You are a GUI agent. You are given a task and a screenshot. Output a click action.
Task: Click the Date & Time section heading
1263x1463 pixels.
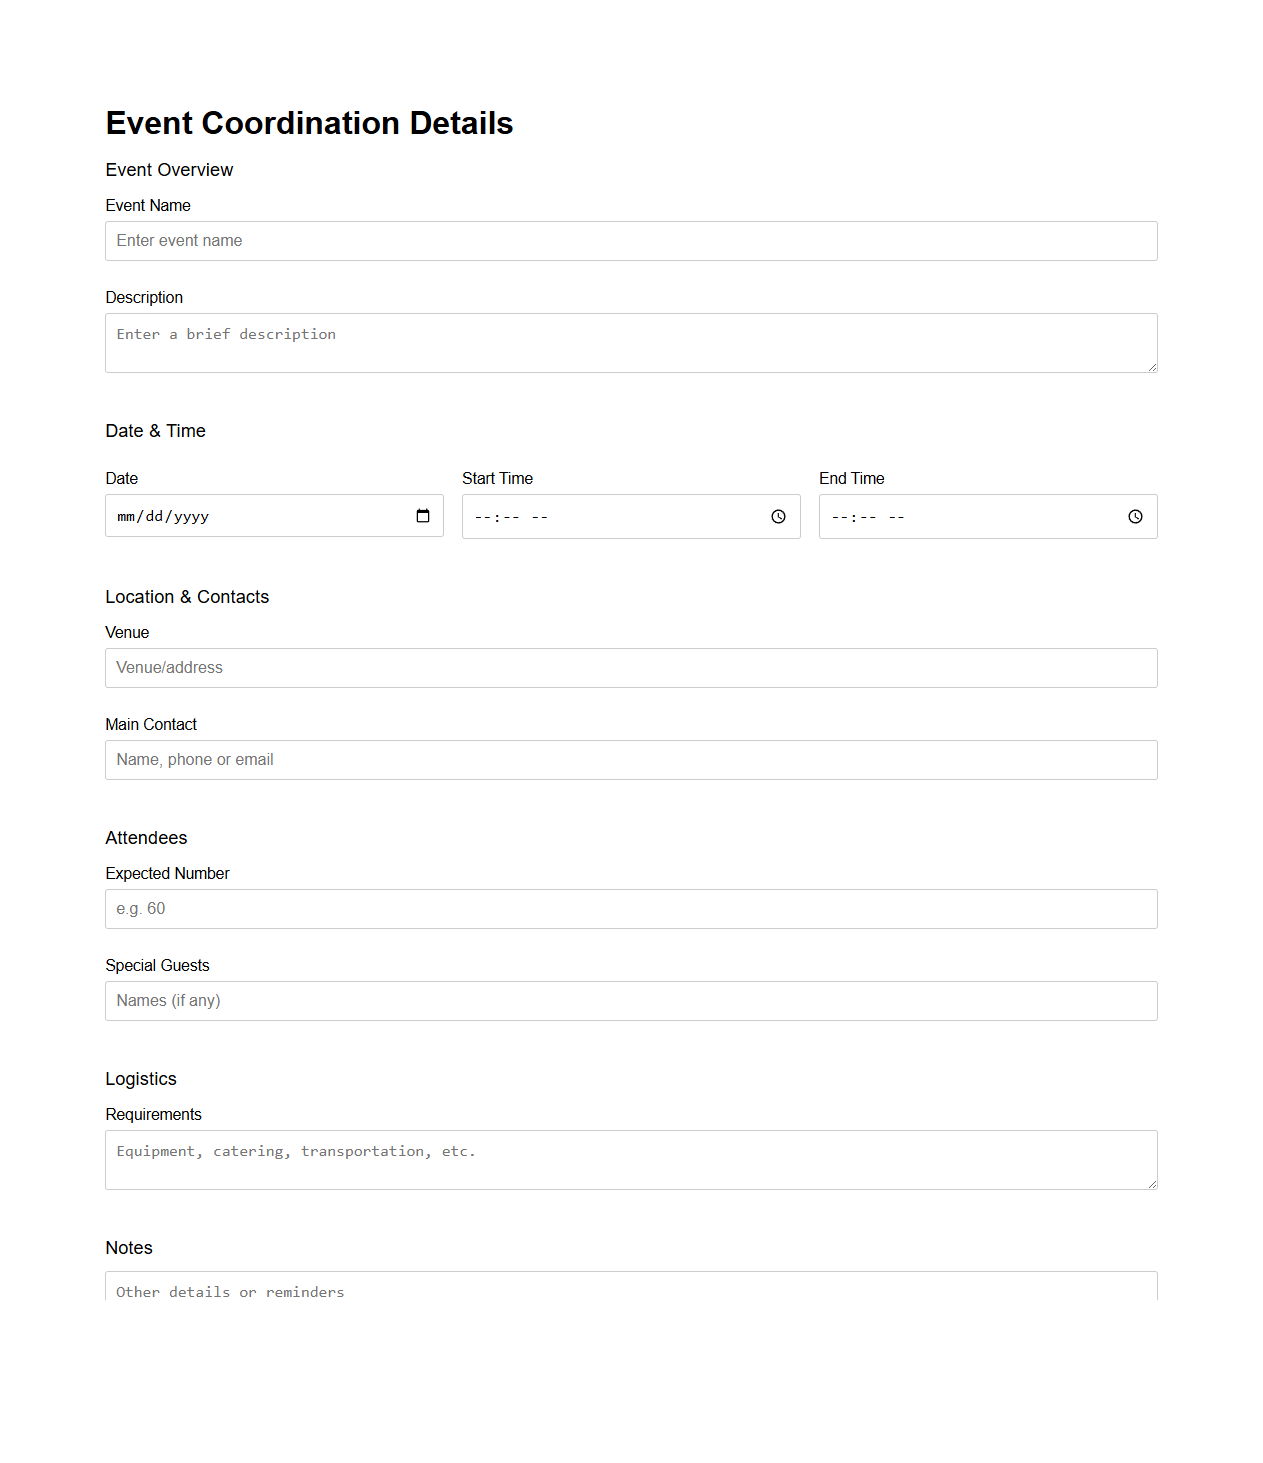(x=154, y=431)
